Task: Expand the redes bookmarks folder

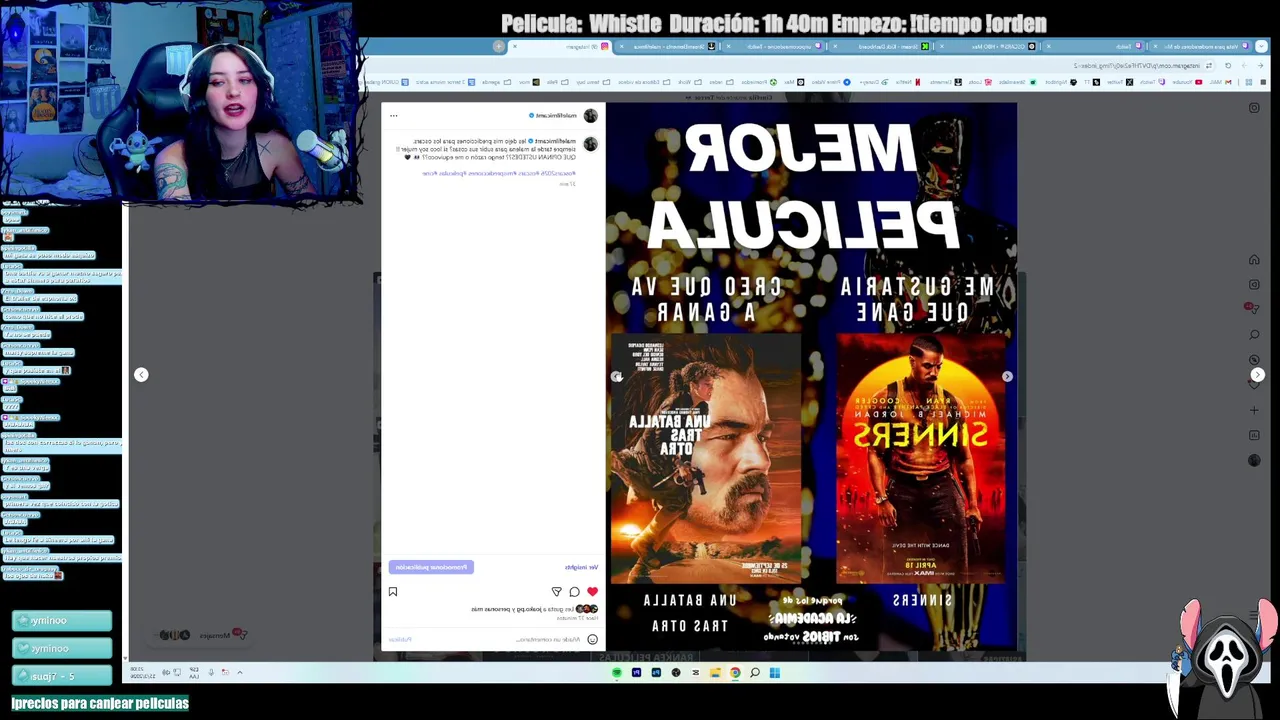Action: pyautogui.click(x=721, y=82)
